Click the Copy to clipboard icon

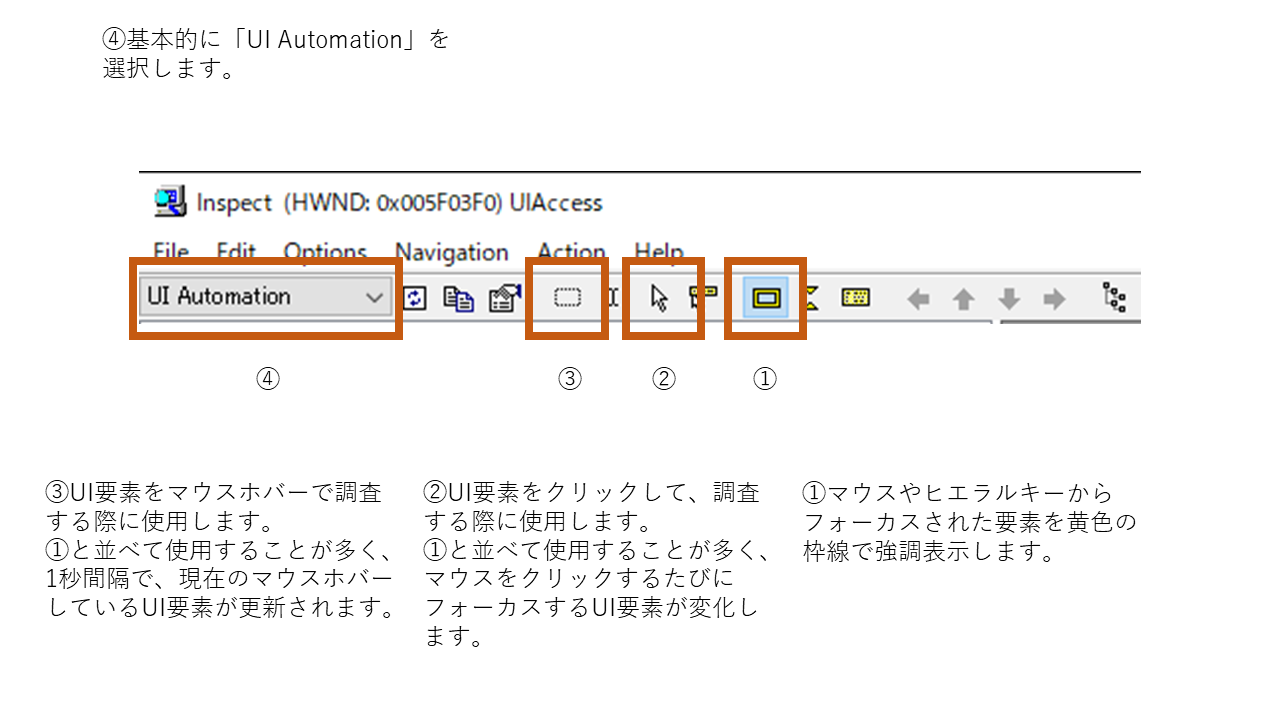[x=458, y=298]
